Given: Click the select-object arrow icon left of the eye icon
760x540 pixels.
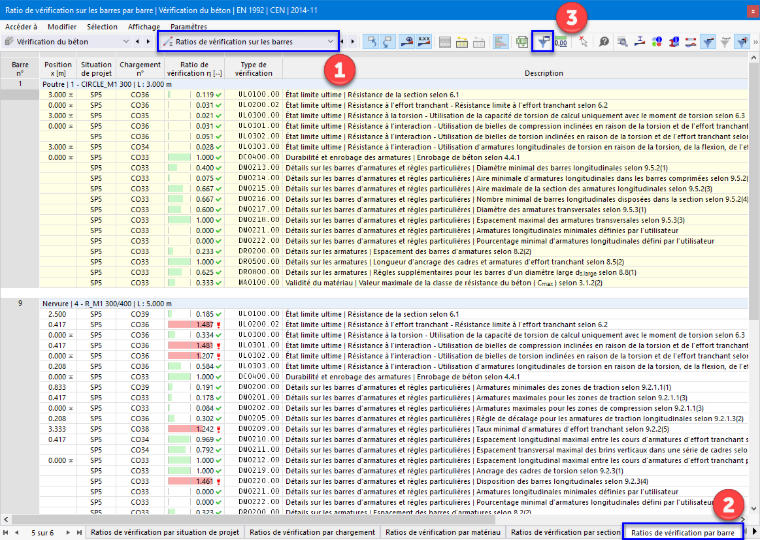Looking at the screenshot, I should coord(372,42).
